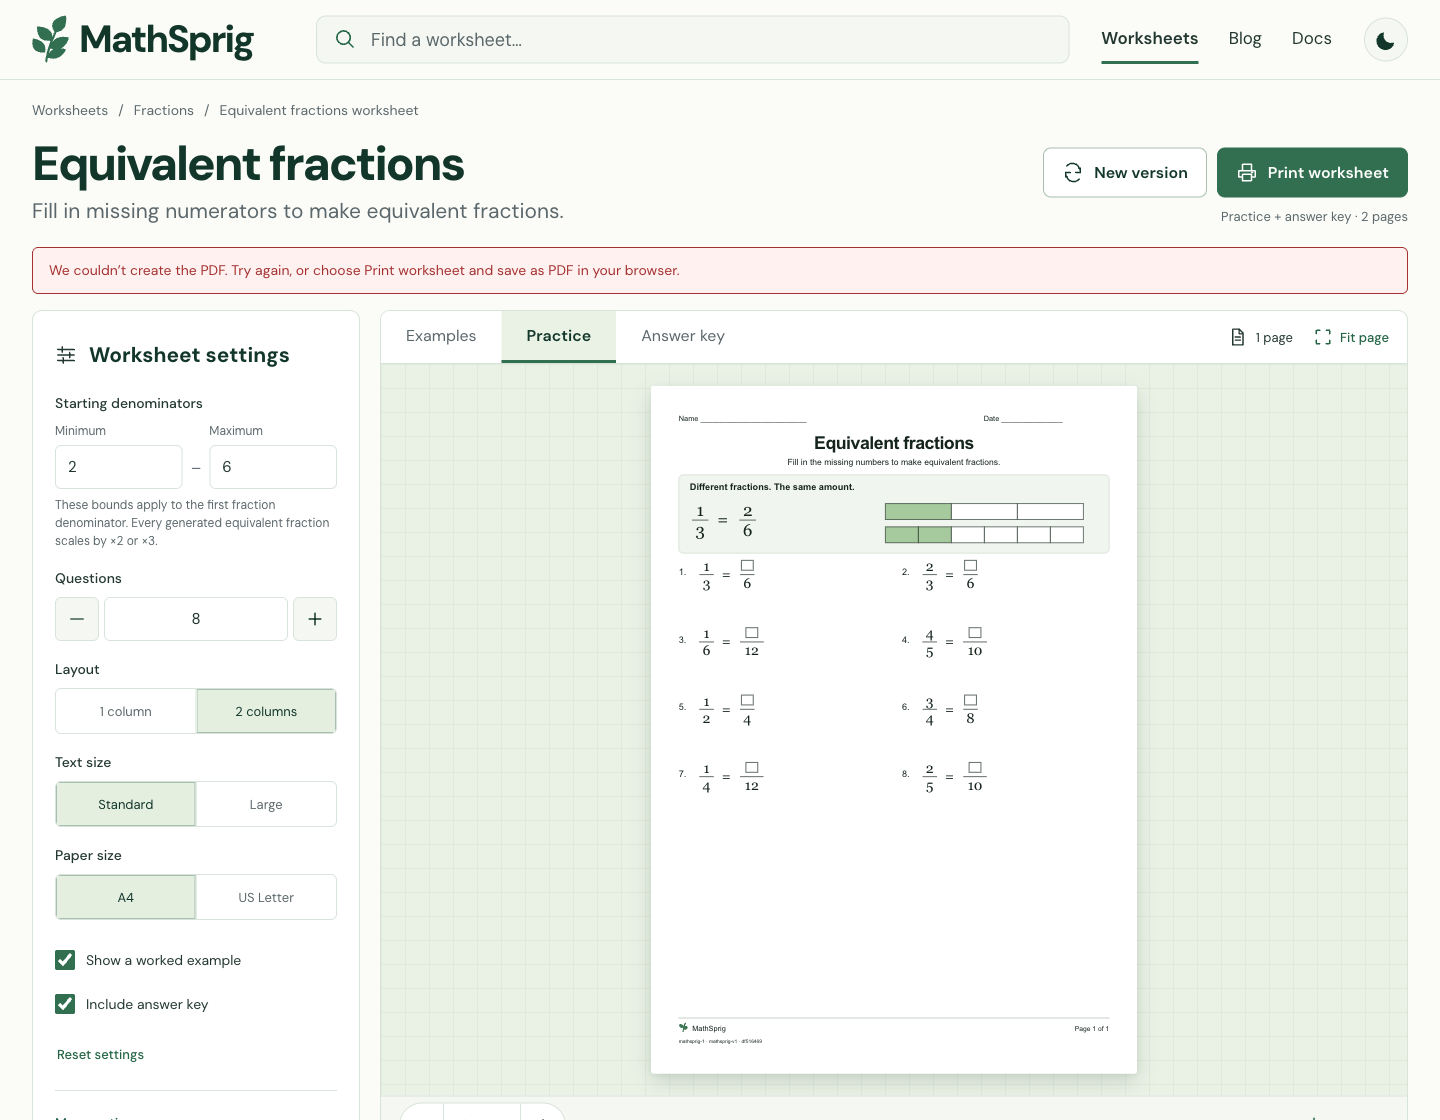Click the Minimum denominator field

pos(119,467)
